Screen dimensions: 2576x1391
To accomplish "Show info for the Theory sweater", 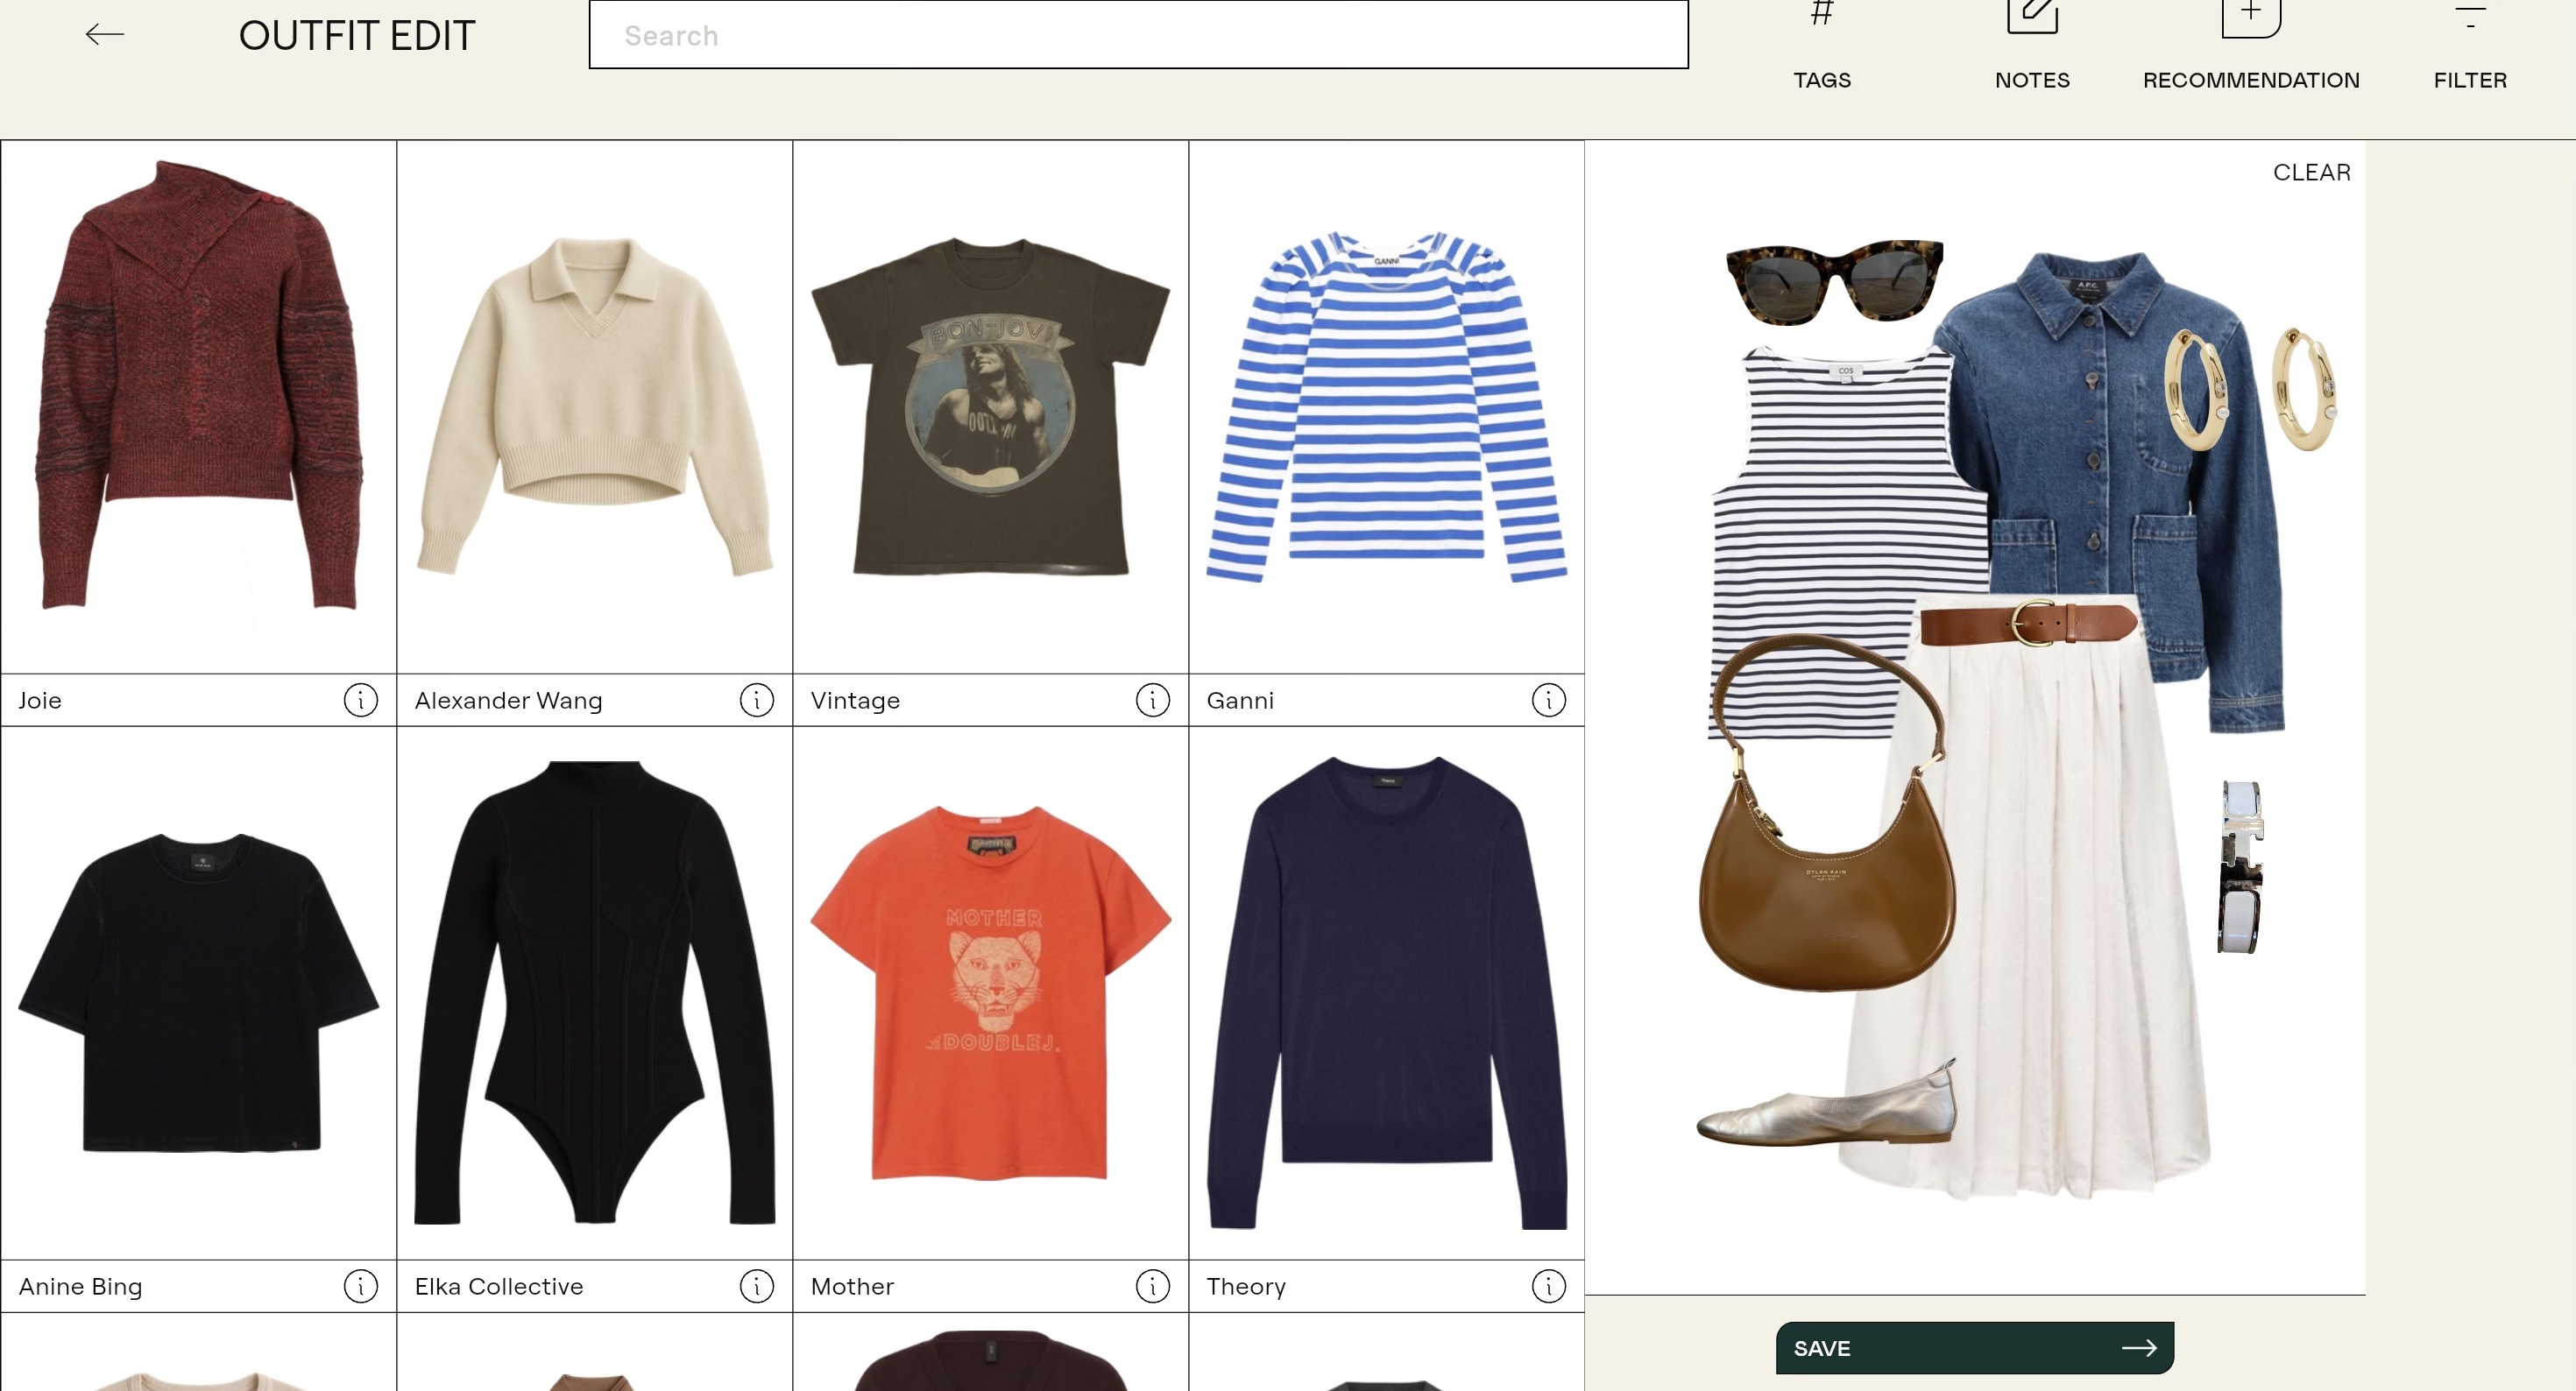I will 1548,1286.
